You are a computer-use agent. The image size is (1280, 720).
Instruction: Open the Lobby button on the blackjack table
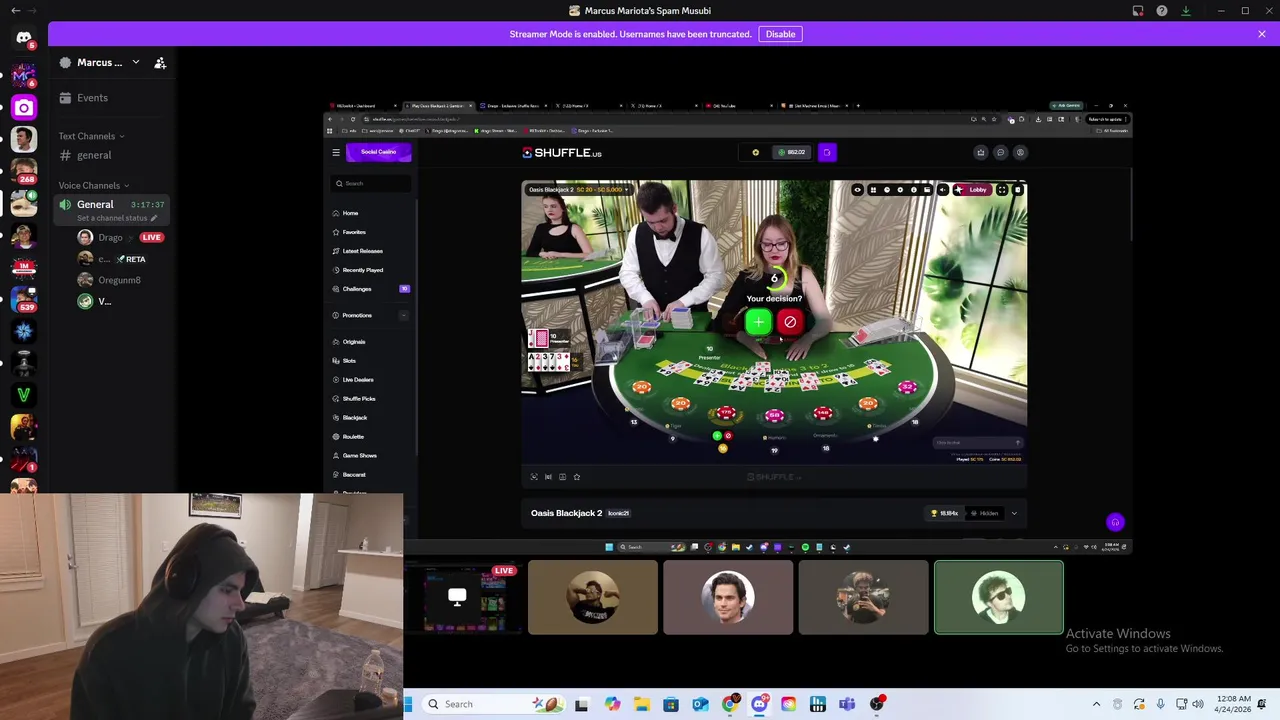coord(972,189)
